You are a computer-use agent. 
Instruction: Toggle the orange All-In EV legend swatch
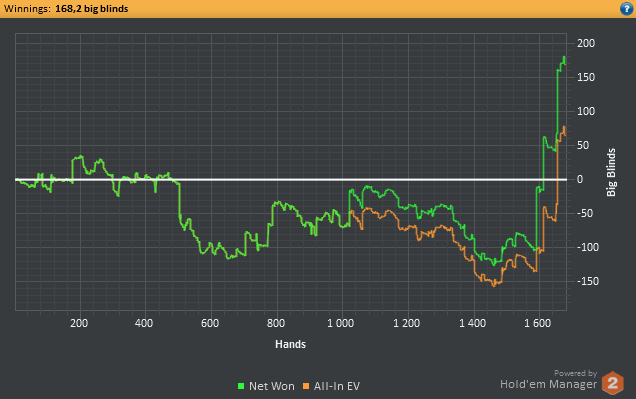point(306,386)
